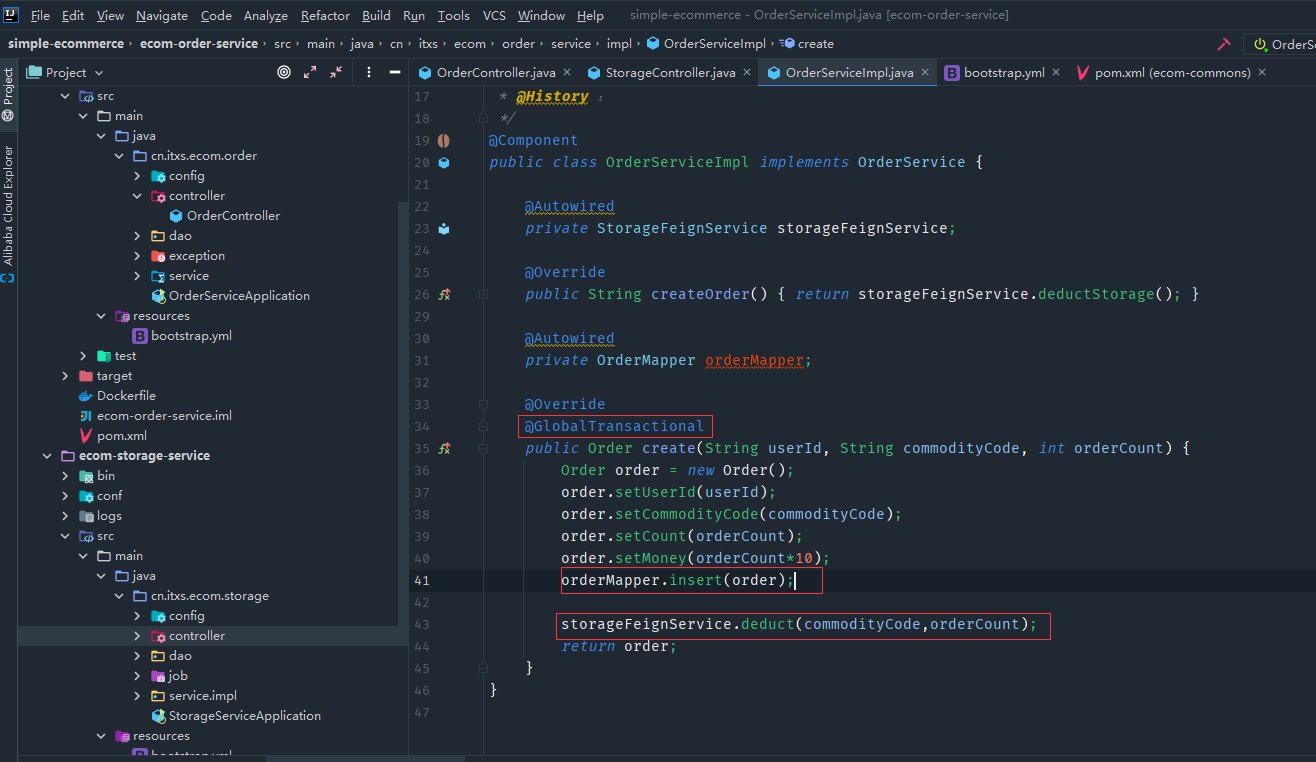Image resolution: width=1316 pixels, height=762 pixels.
Task: Fold the createOrder method on line 26
Action: (x=483, y=294)
